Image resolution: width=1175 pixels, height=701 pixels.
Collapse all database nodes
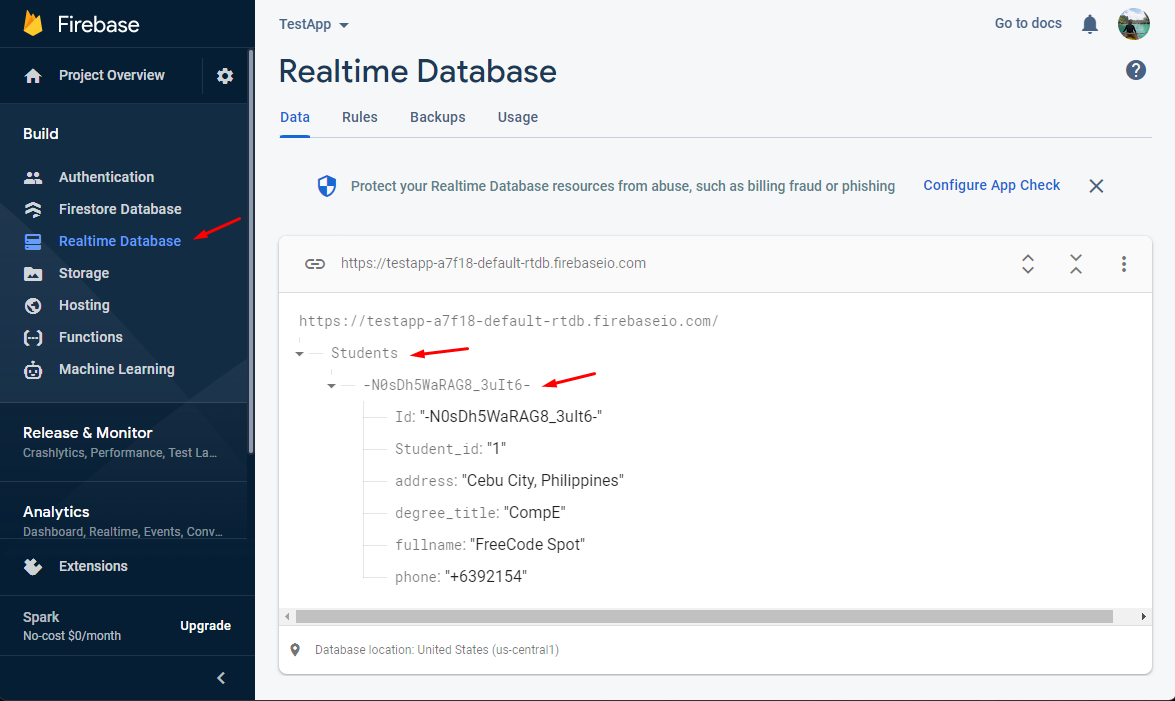click(x=1076, y=264)
